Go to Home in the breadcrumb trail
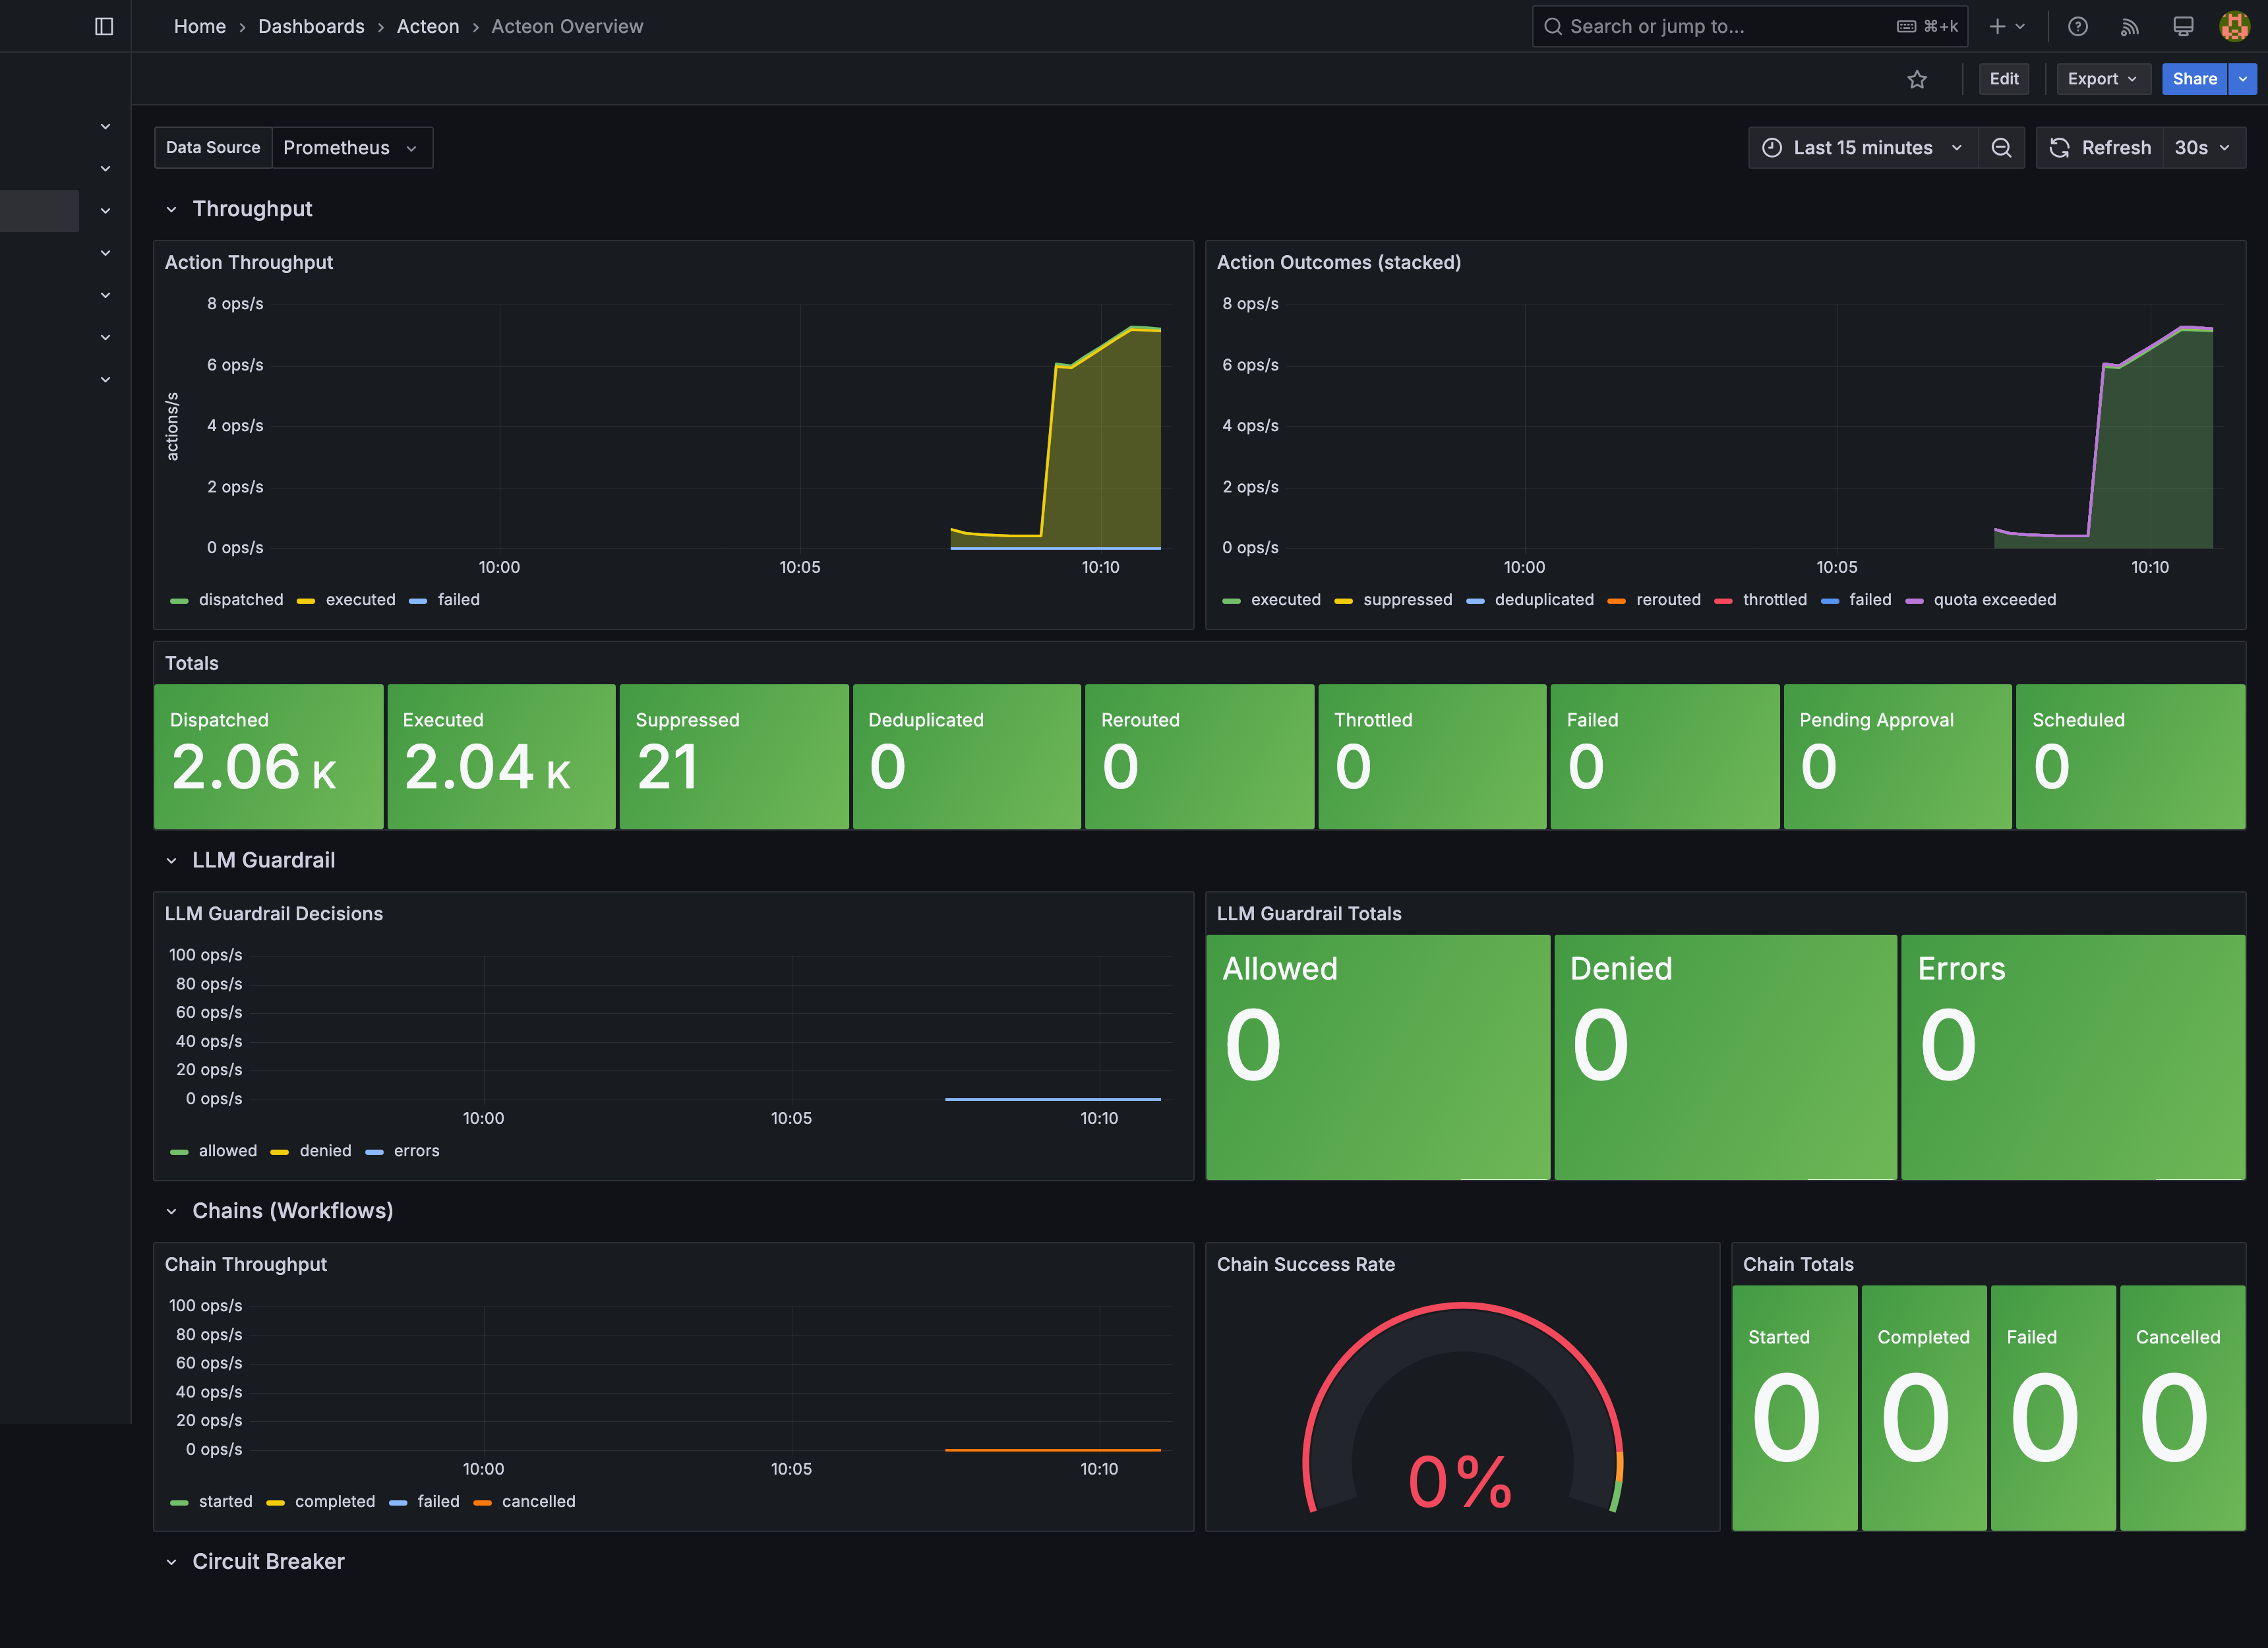 (x=199, y=26)
